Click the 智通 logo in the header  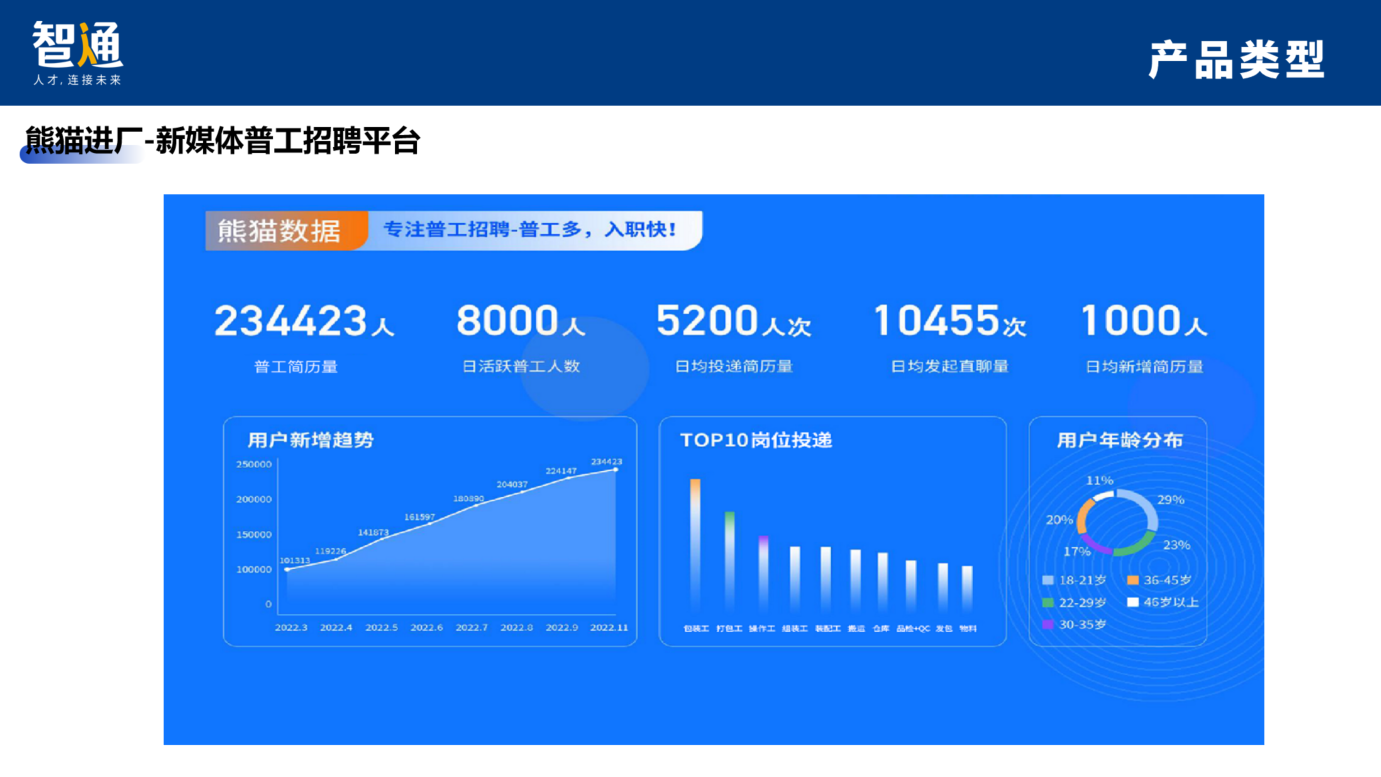click(x=78, y=53)
